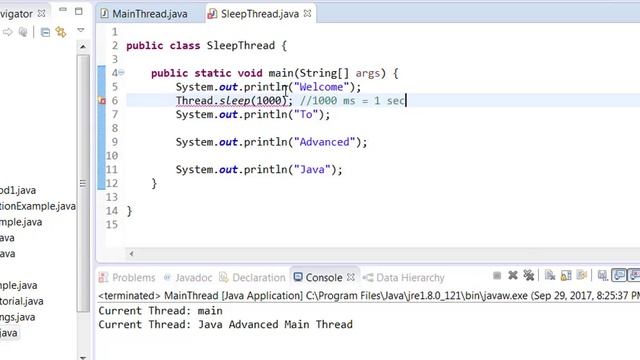Select mple.java file in Navigator

21,222
